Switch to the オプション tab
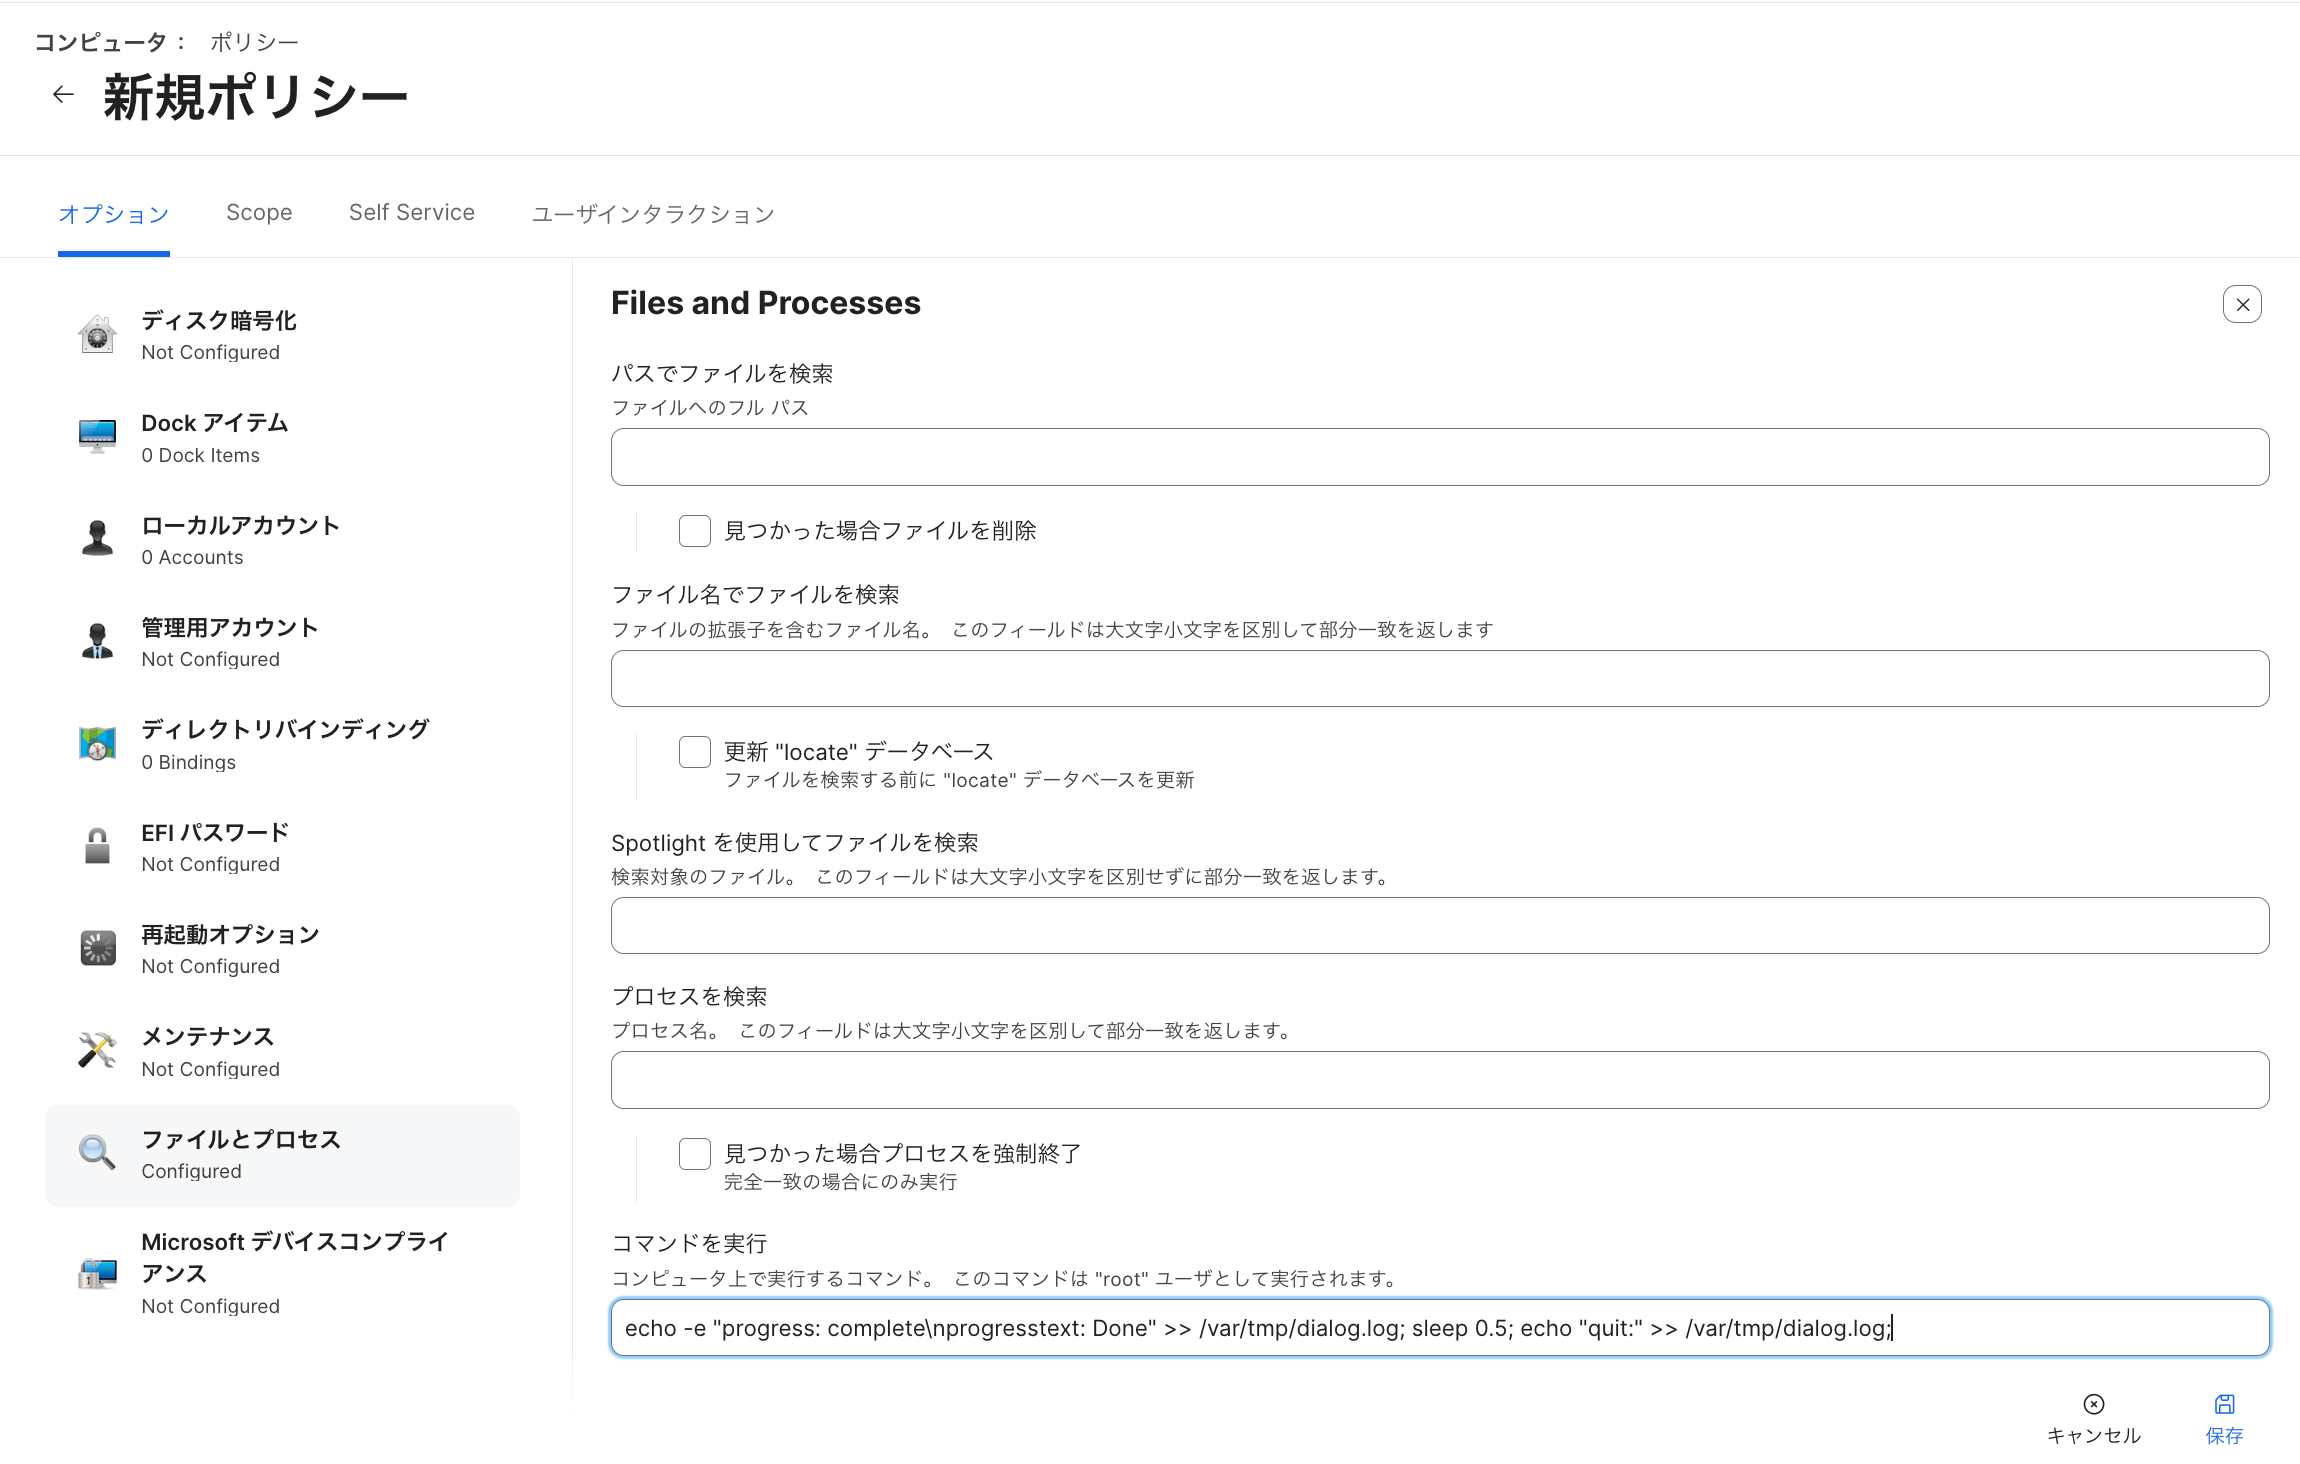Screen dimensions: 2300x1464 (x=114, y=214)
